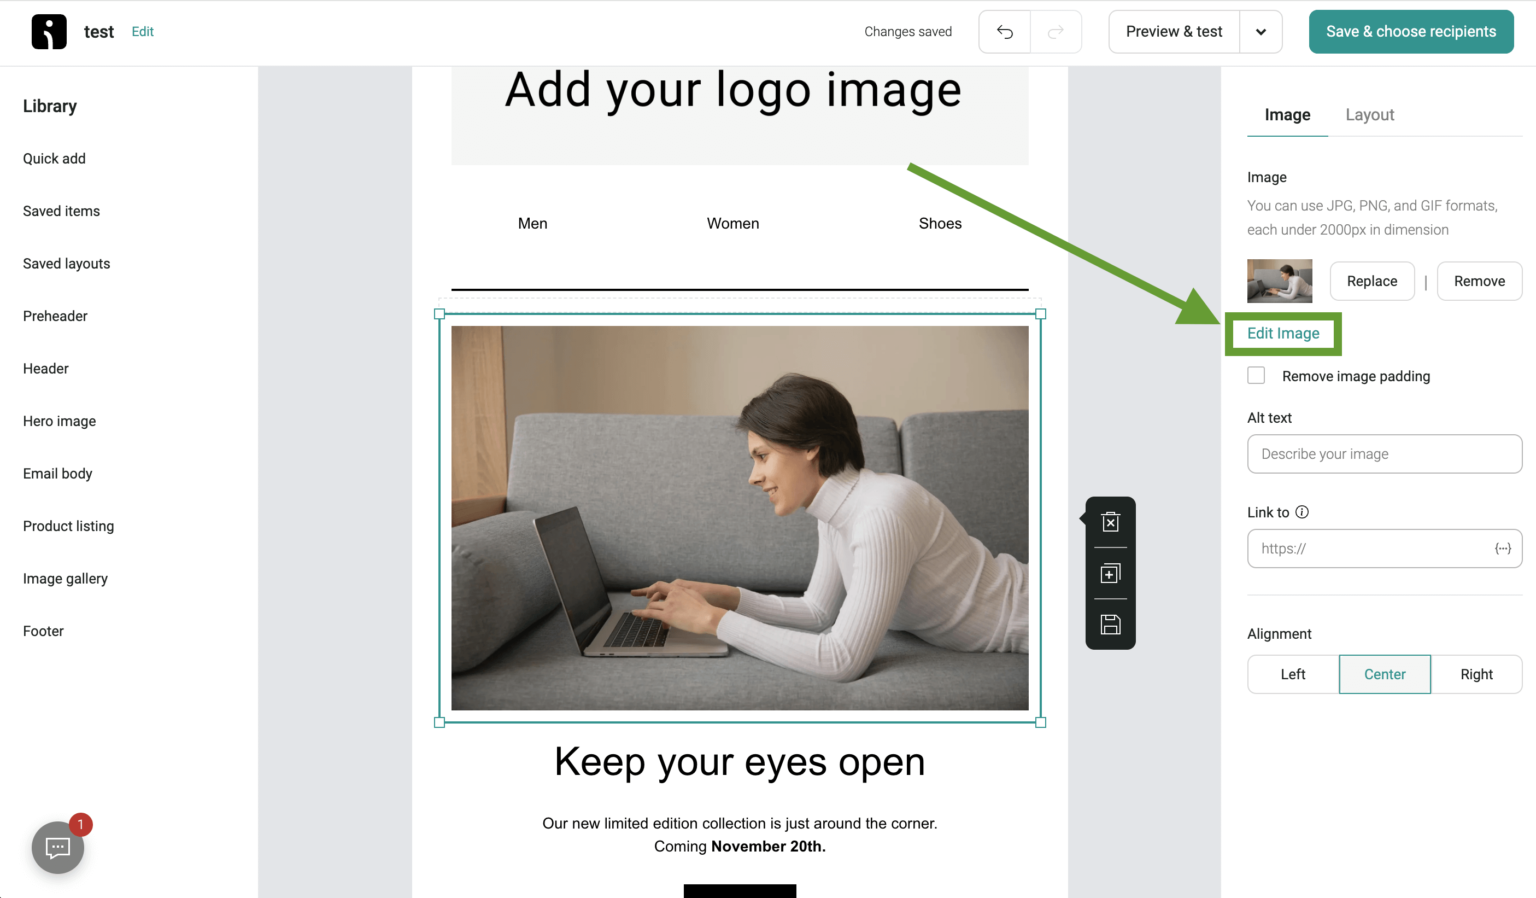Delete the selected image block using the trash icon
Screen dimensions: 1536x898
pyautogui.click(x=1109, y=521)
